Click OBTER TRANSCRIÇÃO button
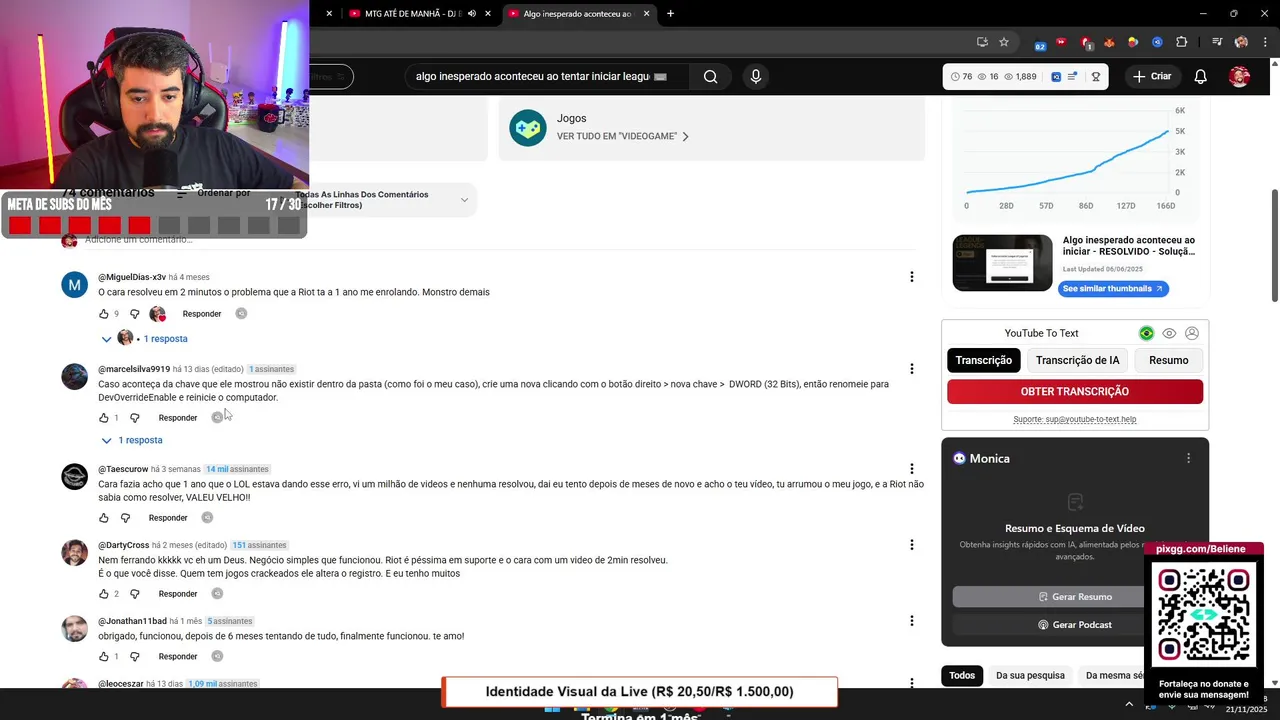The height and width of the screenshot is (720, 1280). pyautogui.click(x=1075, y=392)
